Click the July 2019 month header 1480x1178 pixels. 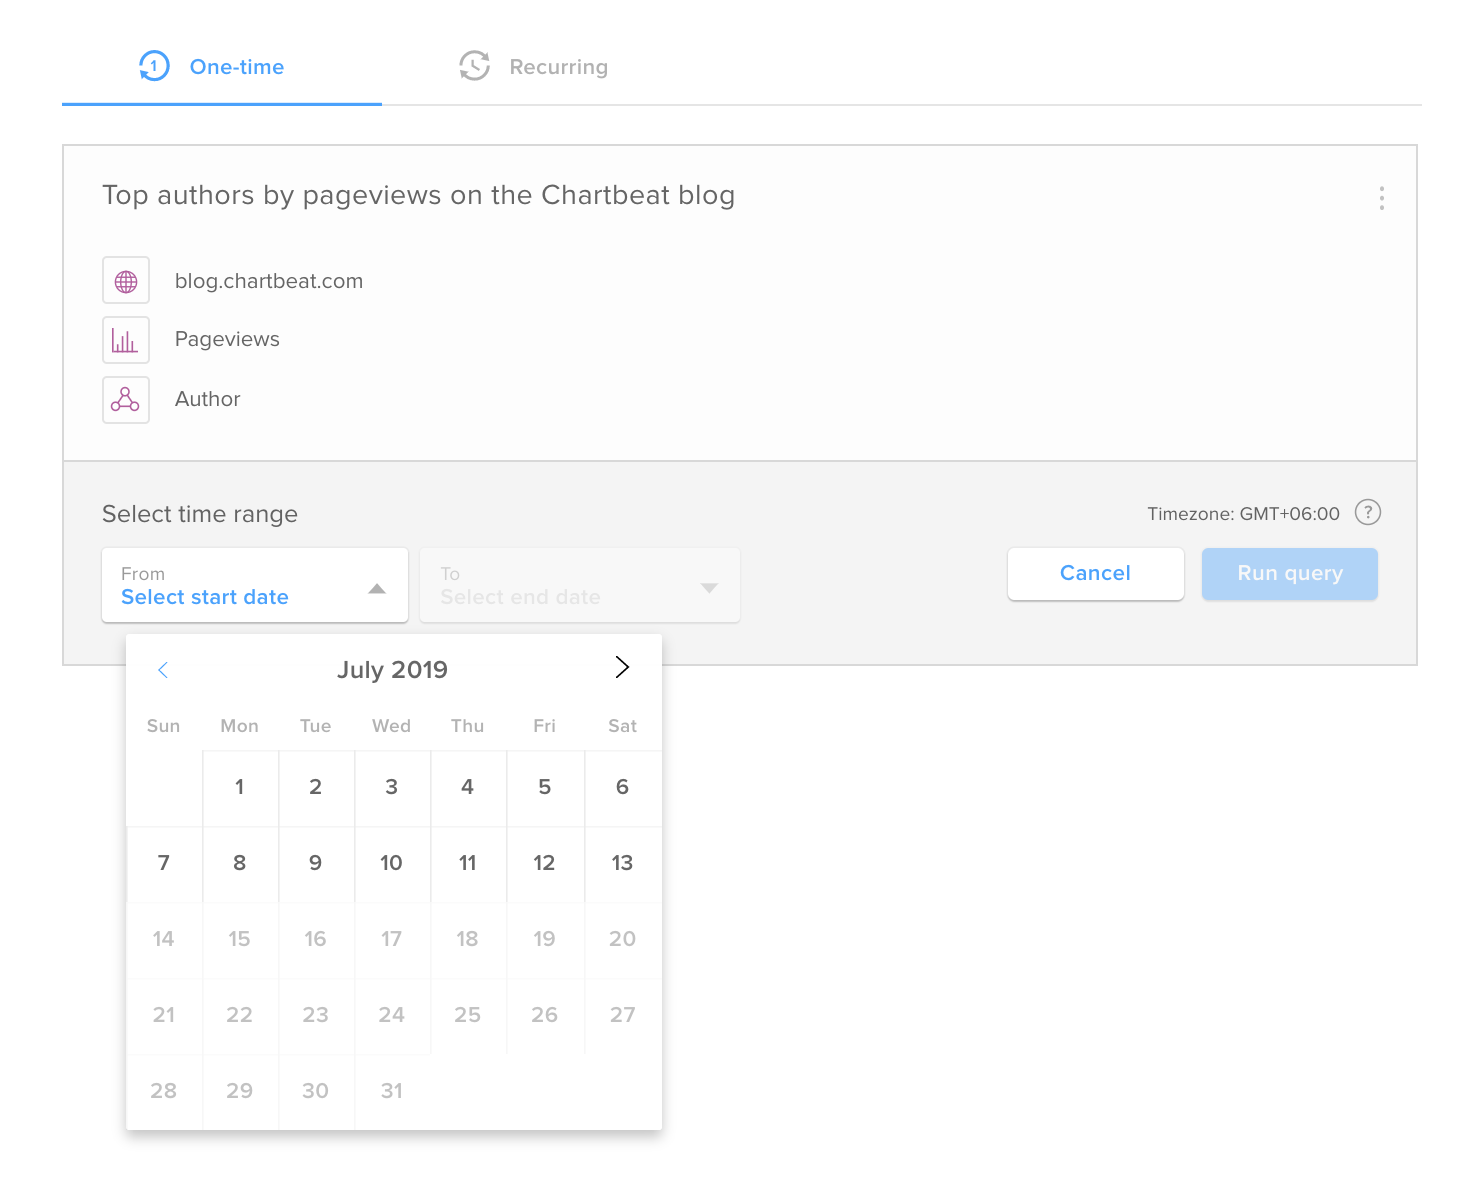coord(392,670)
